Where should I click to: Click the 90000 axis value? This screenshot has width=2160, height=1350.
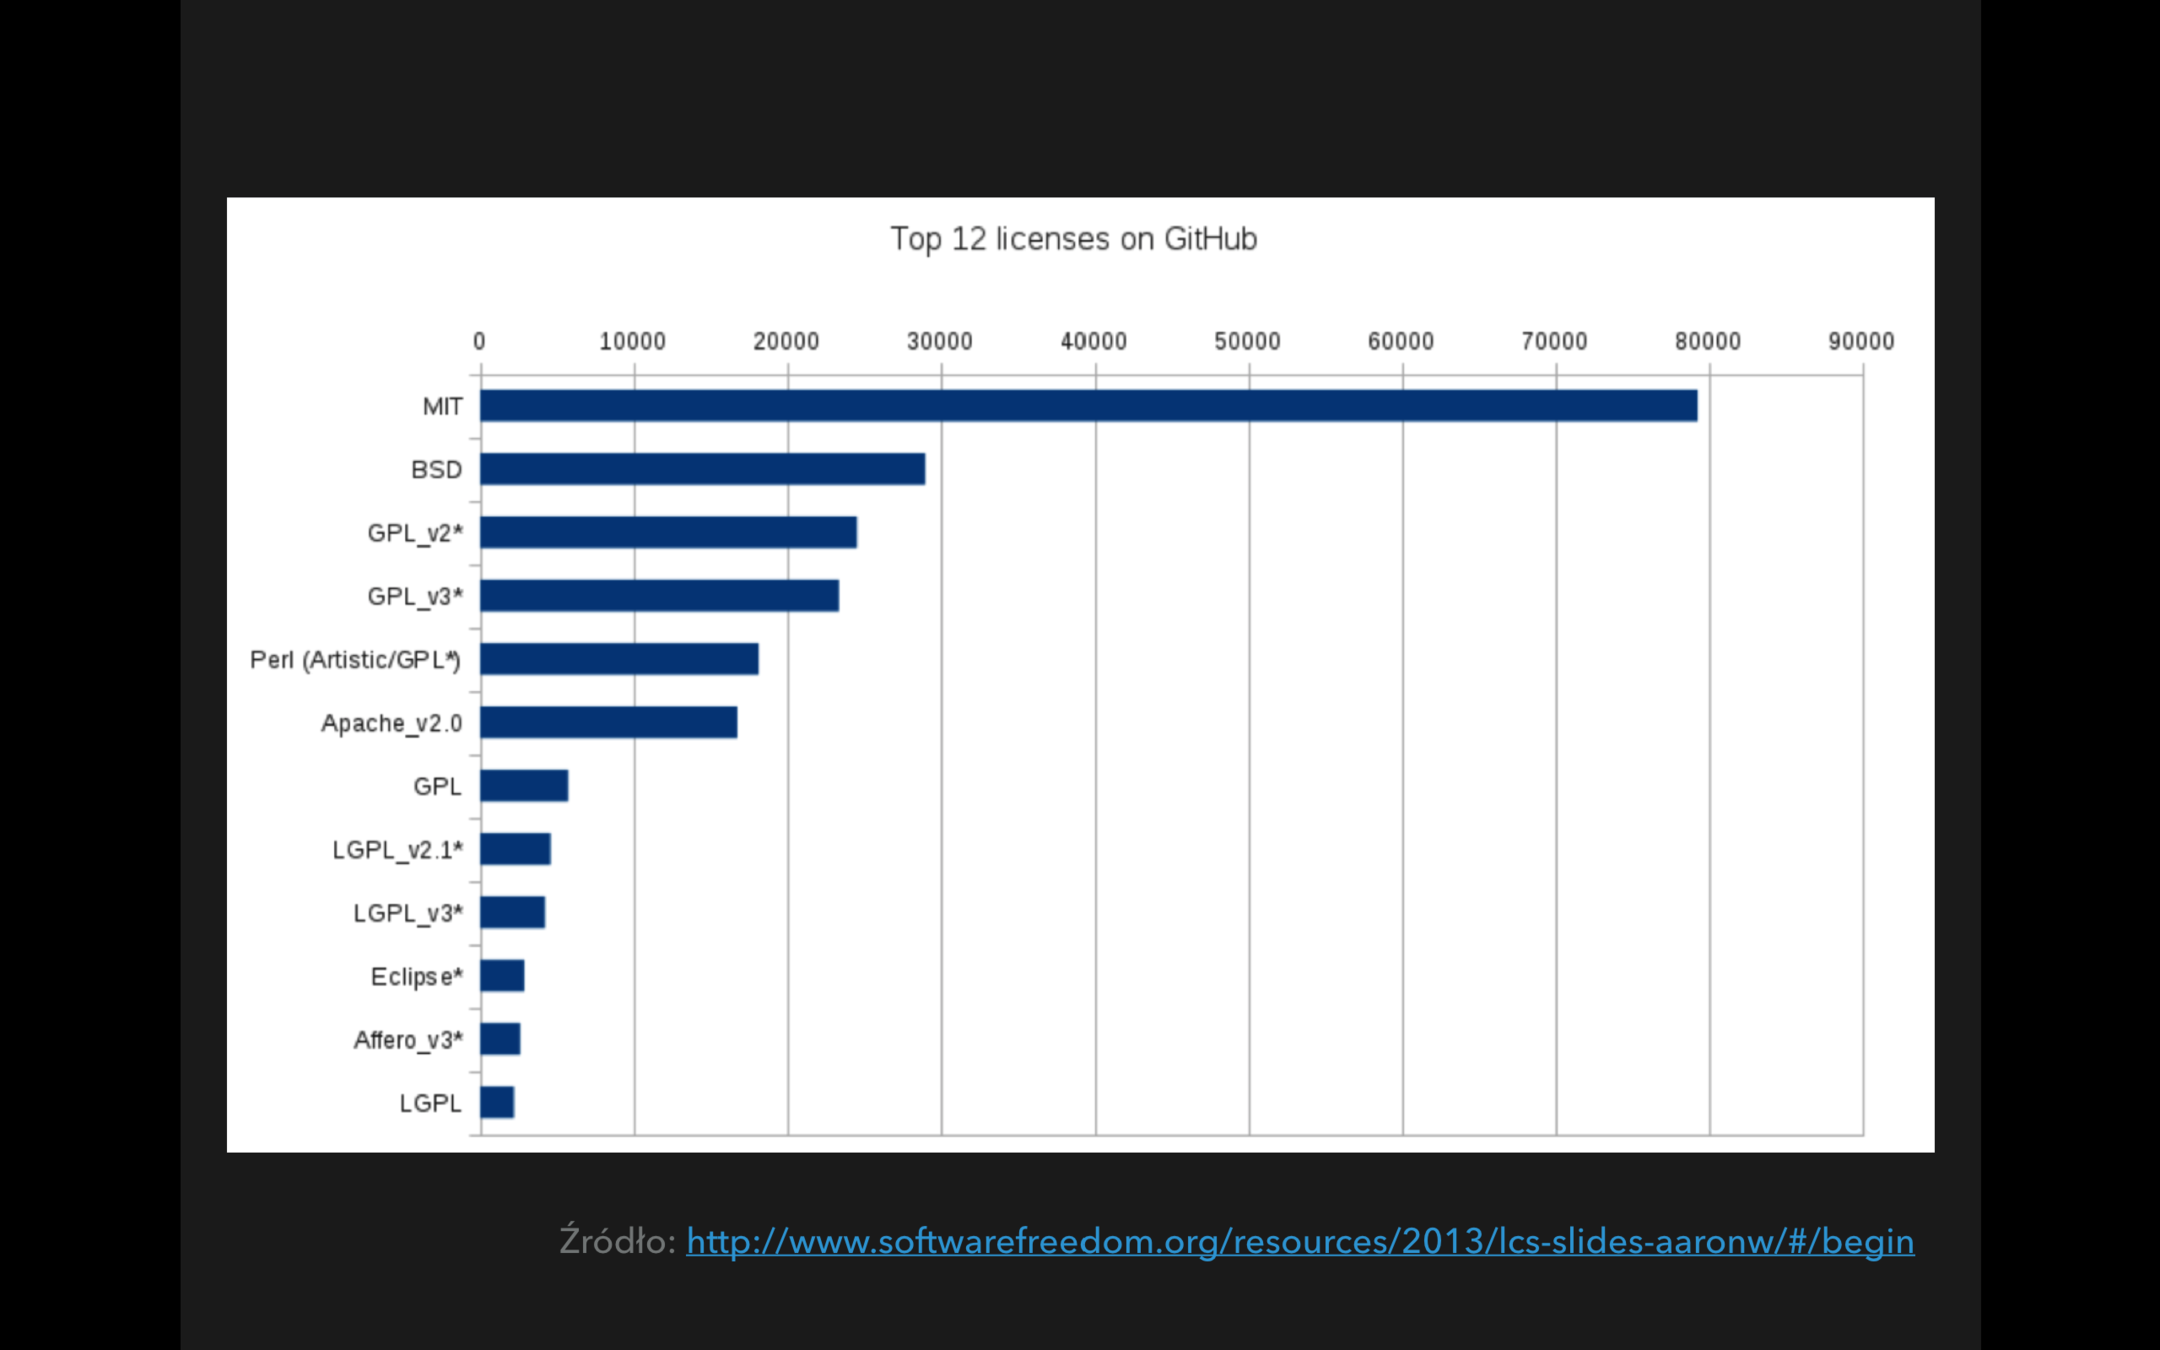[x=1860, y=341]
